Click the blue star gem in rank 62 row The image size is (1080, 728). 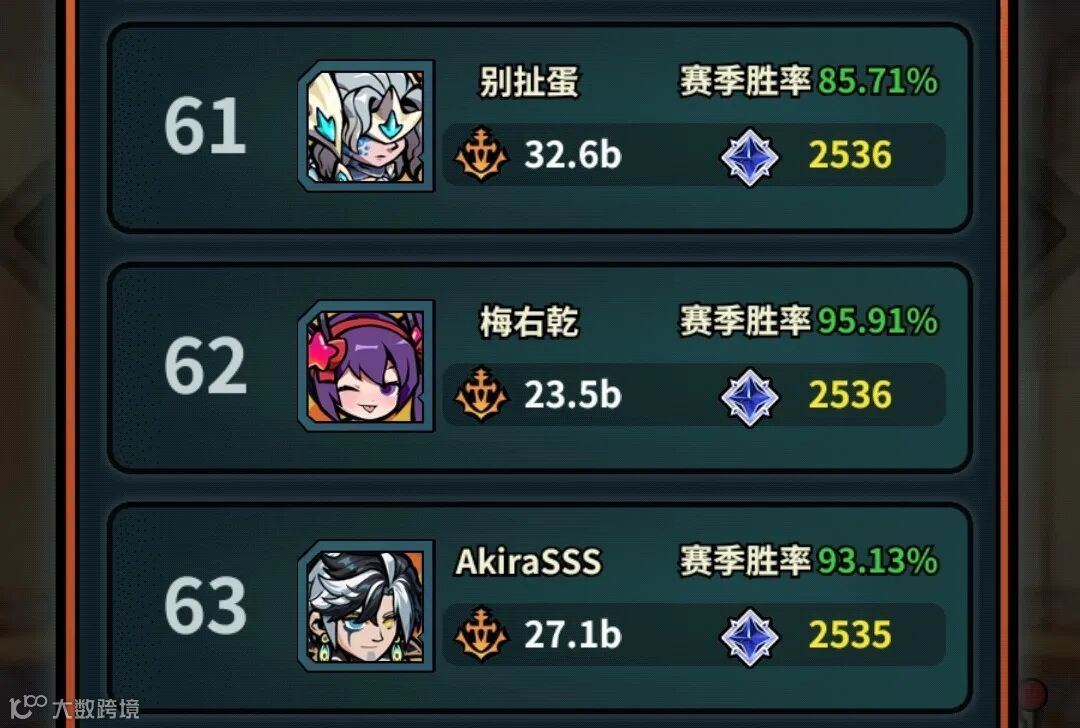coord(749,397)
